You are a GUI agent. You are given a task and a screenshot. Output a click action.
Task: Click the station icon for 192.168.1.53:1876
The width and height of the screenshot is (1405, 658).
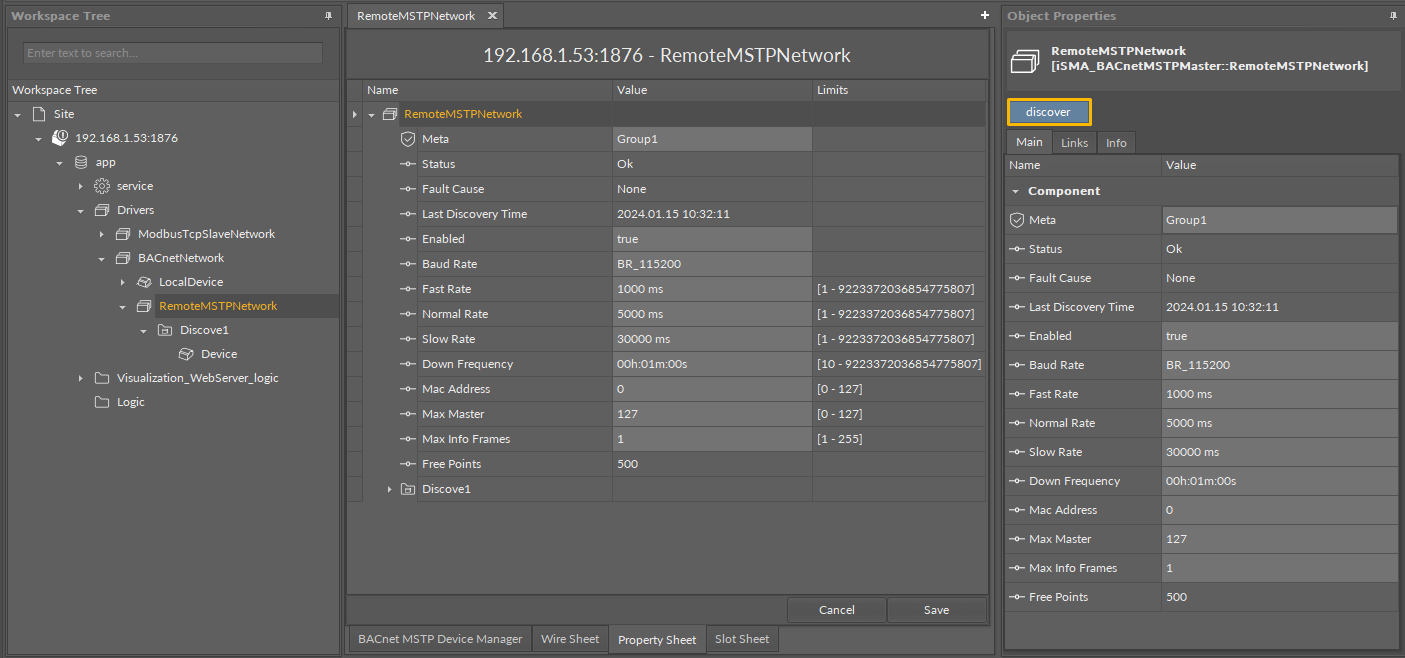[60, 138]
